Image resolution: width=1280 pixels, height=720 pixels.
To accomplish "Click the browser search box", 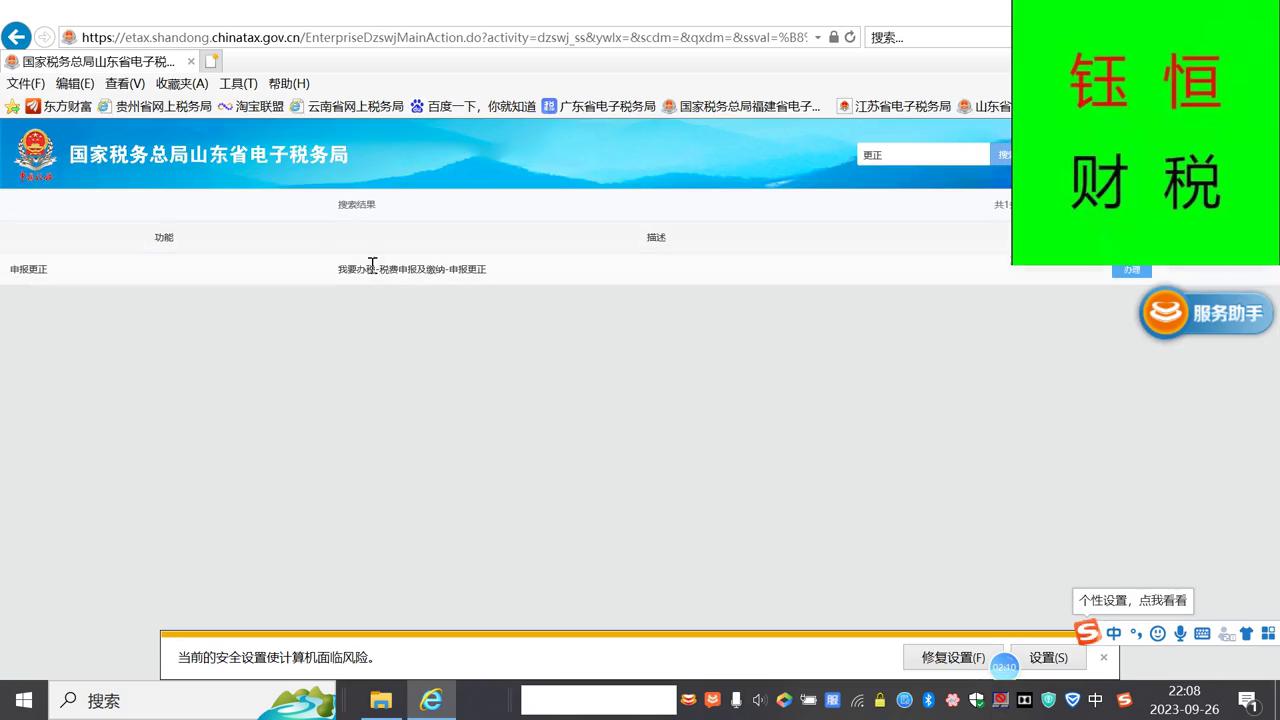I will click(x=938, y=37).
